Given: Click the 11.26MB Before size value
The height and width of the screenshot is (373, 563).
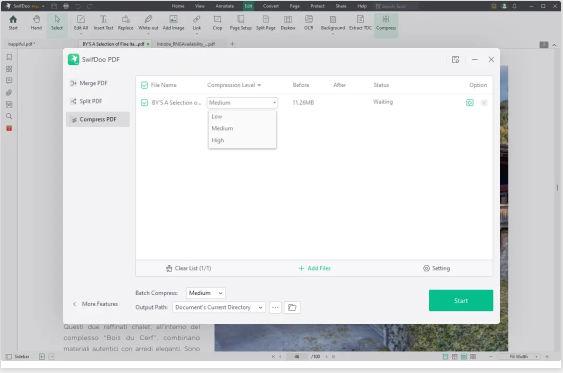Looking at the screenshot, I should [303, 103].
